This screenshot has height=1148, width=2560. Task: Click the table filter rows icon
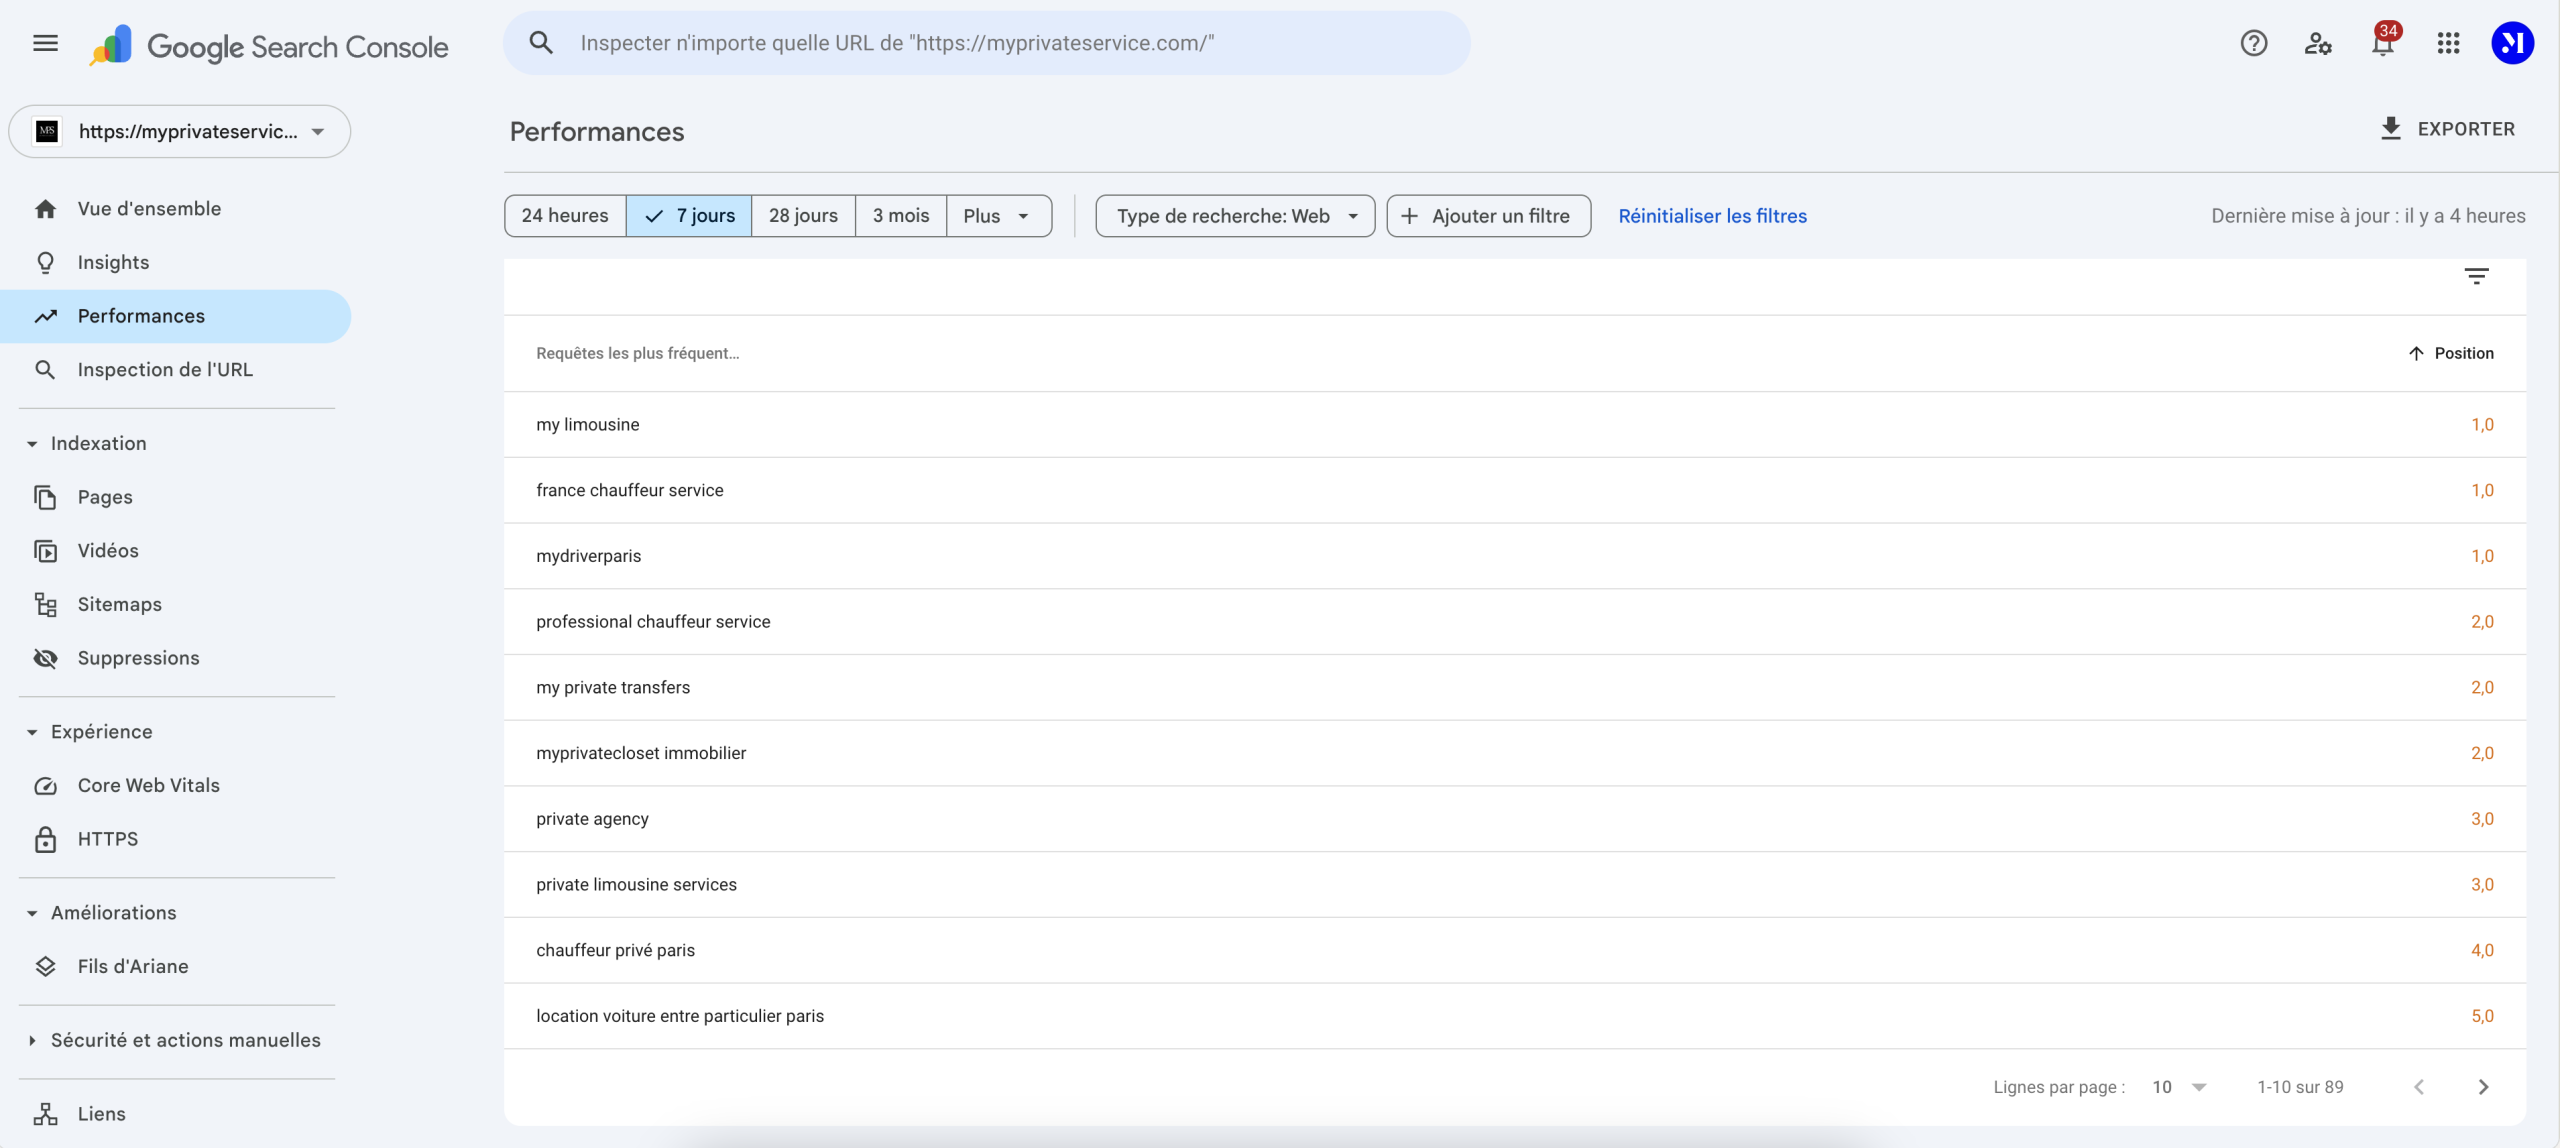[x=2476, y=276]
